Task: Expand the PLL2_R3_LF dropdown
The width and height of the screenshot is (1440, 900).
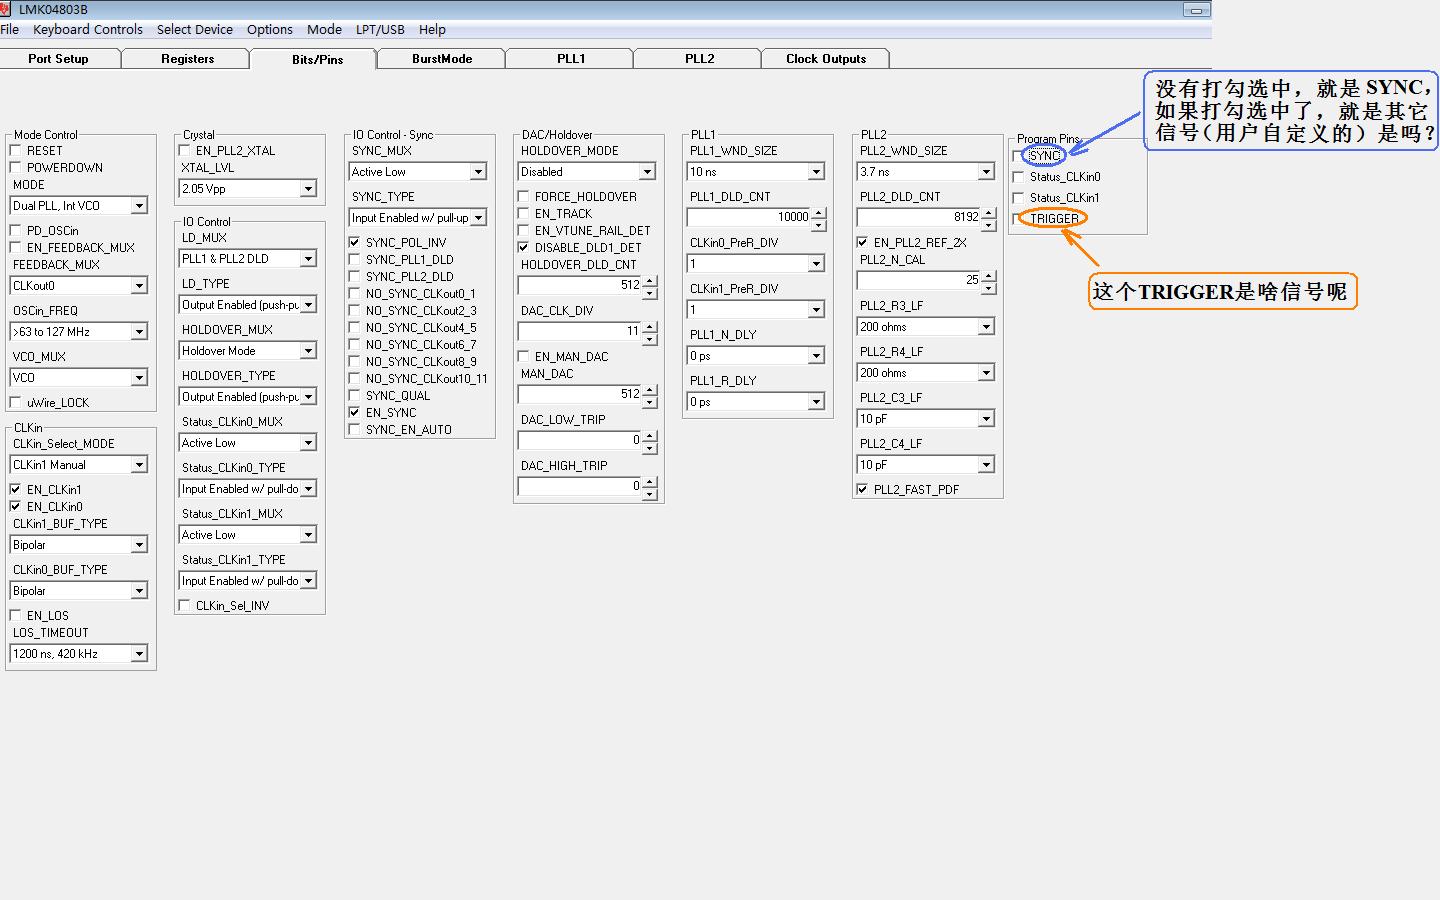Action: [x=926, y=327]
